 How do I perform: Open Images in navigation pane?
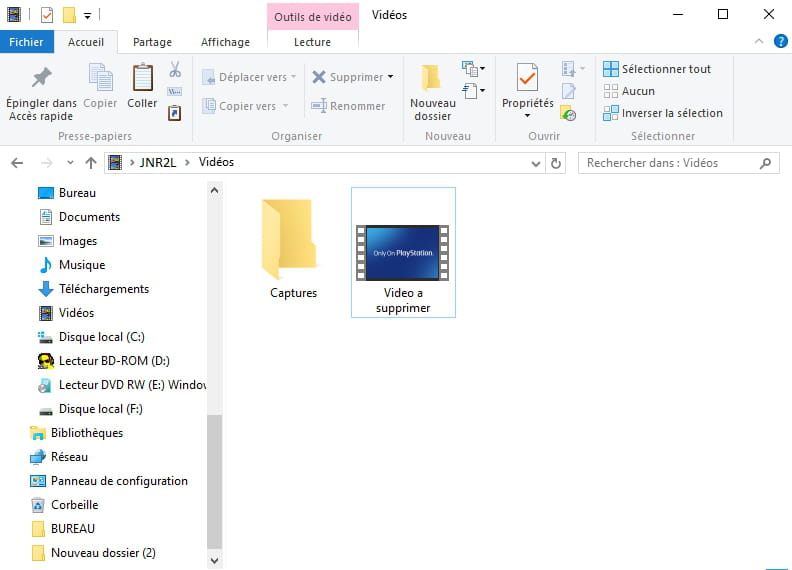tap(67, 241)
